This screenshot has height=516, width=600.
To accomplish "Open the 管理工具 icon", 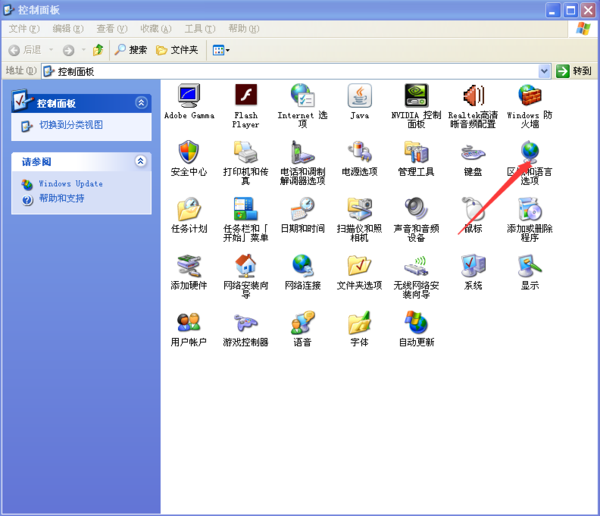I will (x=416, y=152).
